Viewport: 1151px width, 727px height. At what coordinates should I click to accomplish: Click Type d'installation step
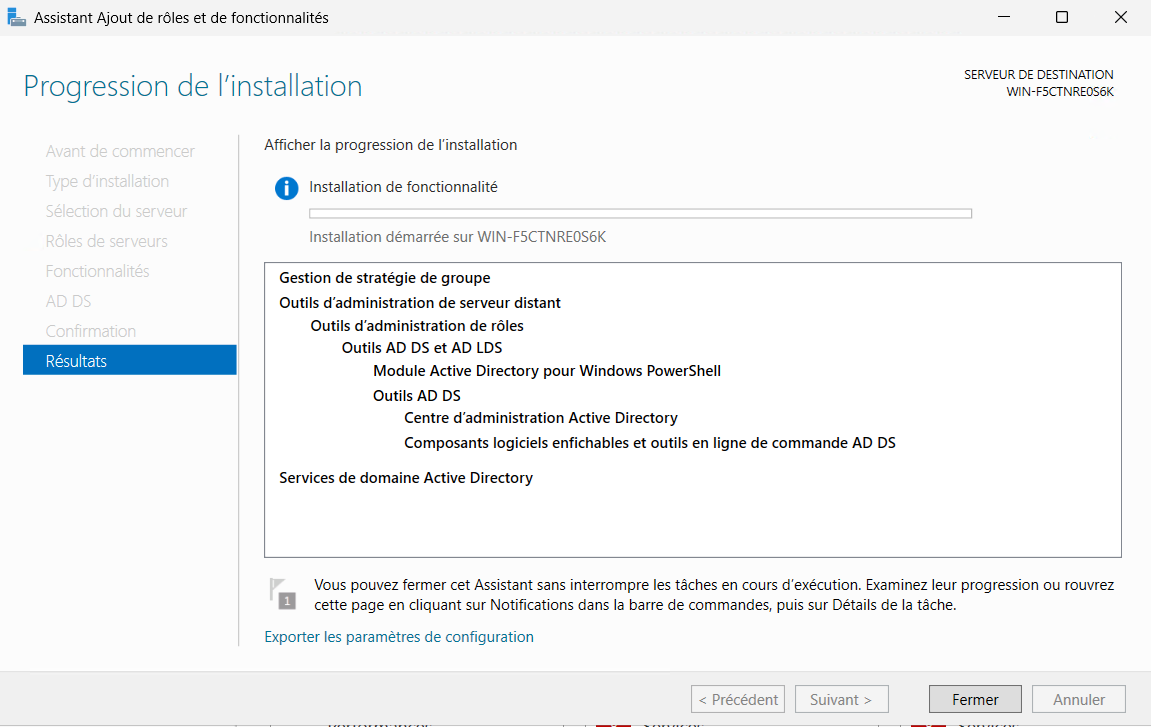[107, 181]
